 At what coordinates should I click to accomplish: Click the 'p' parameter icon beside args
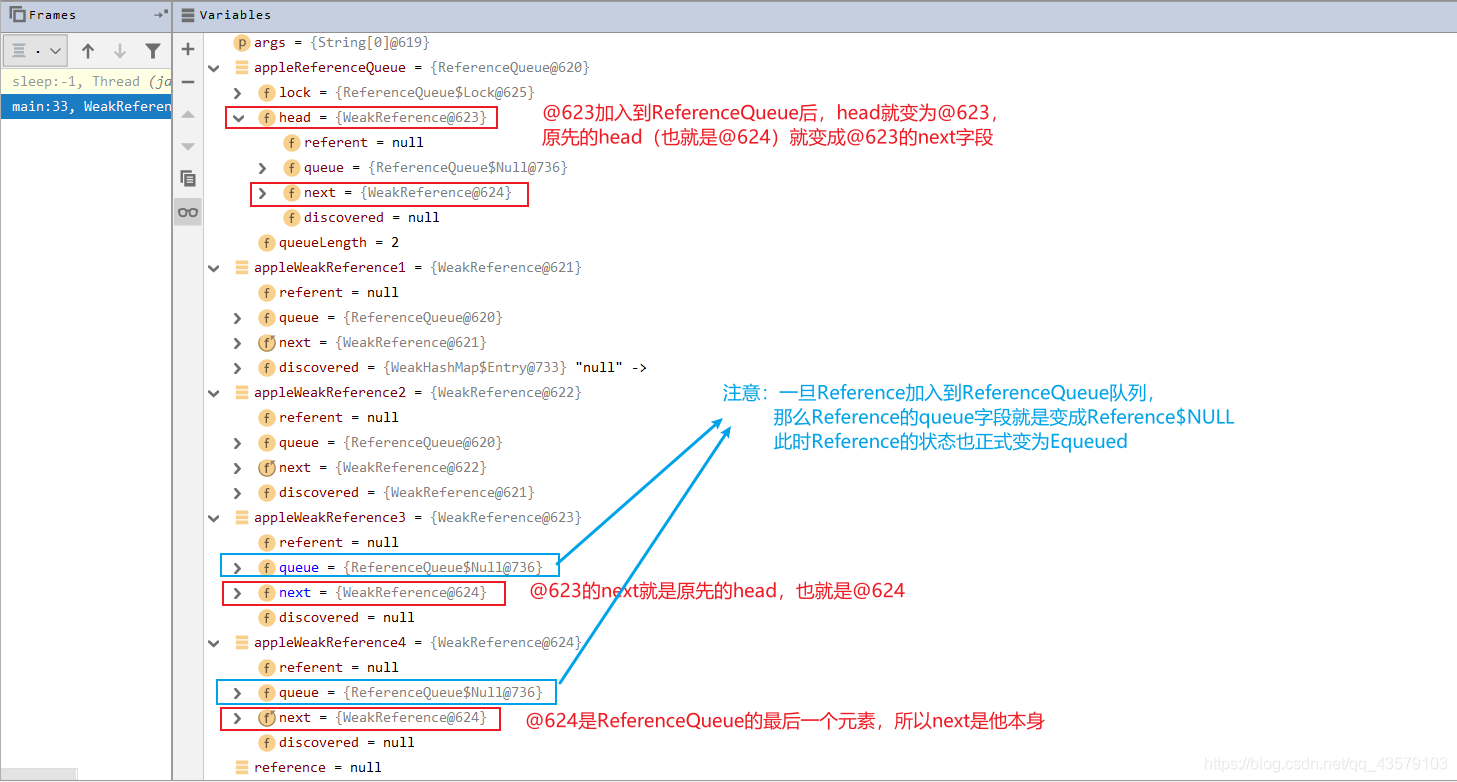[241, 43]
